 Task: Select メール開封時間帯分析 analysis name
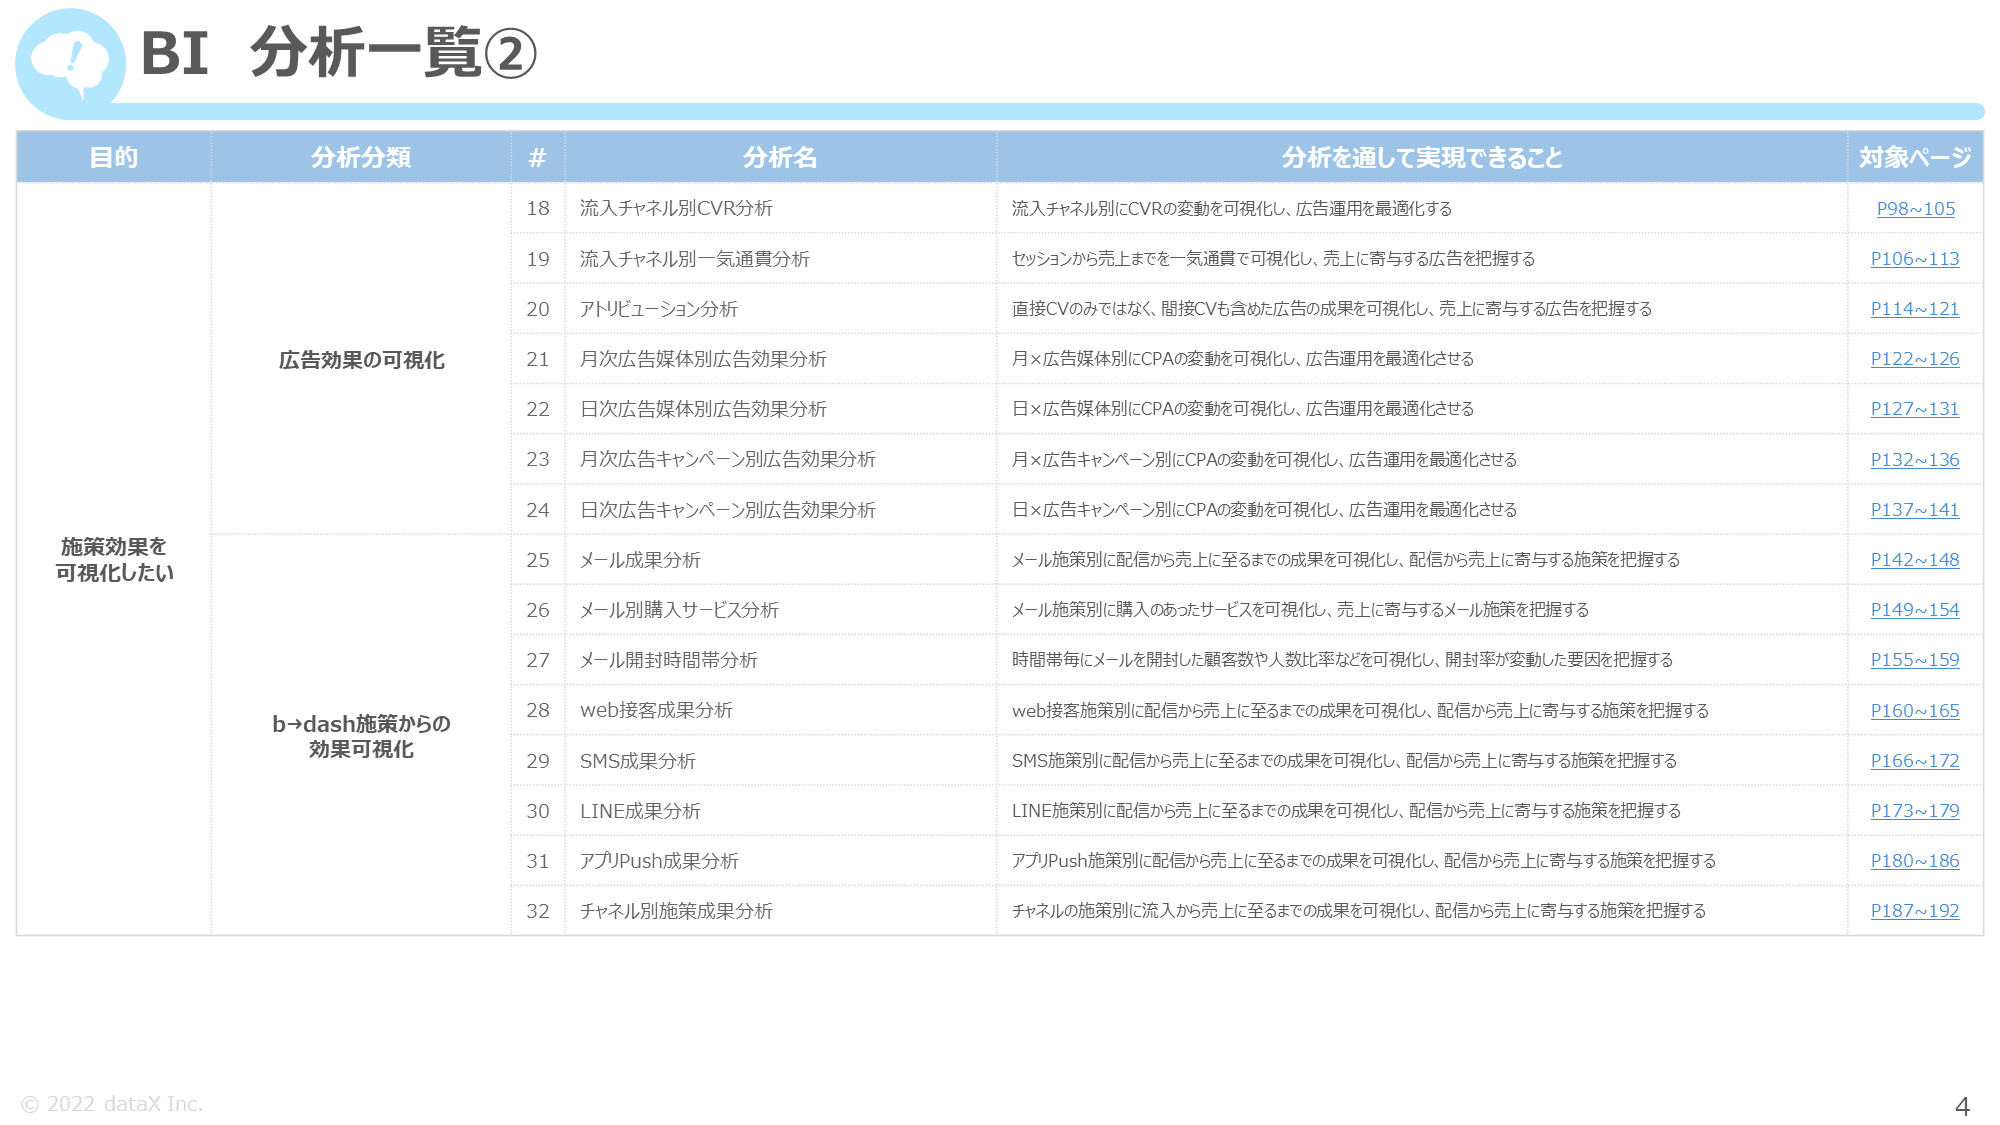pos(669,660)
